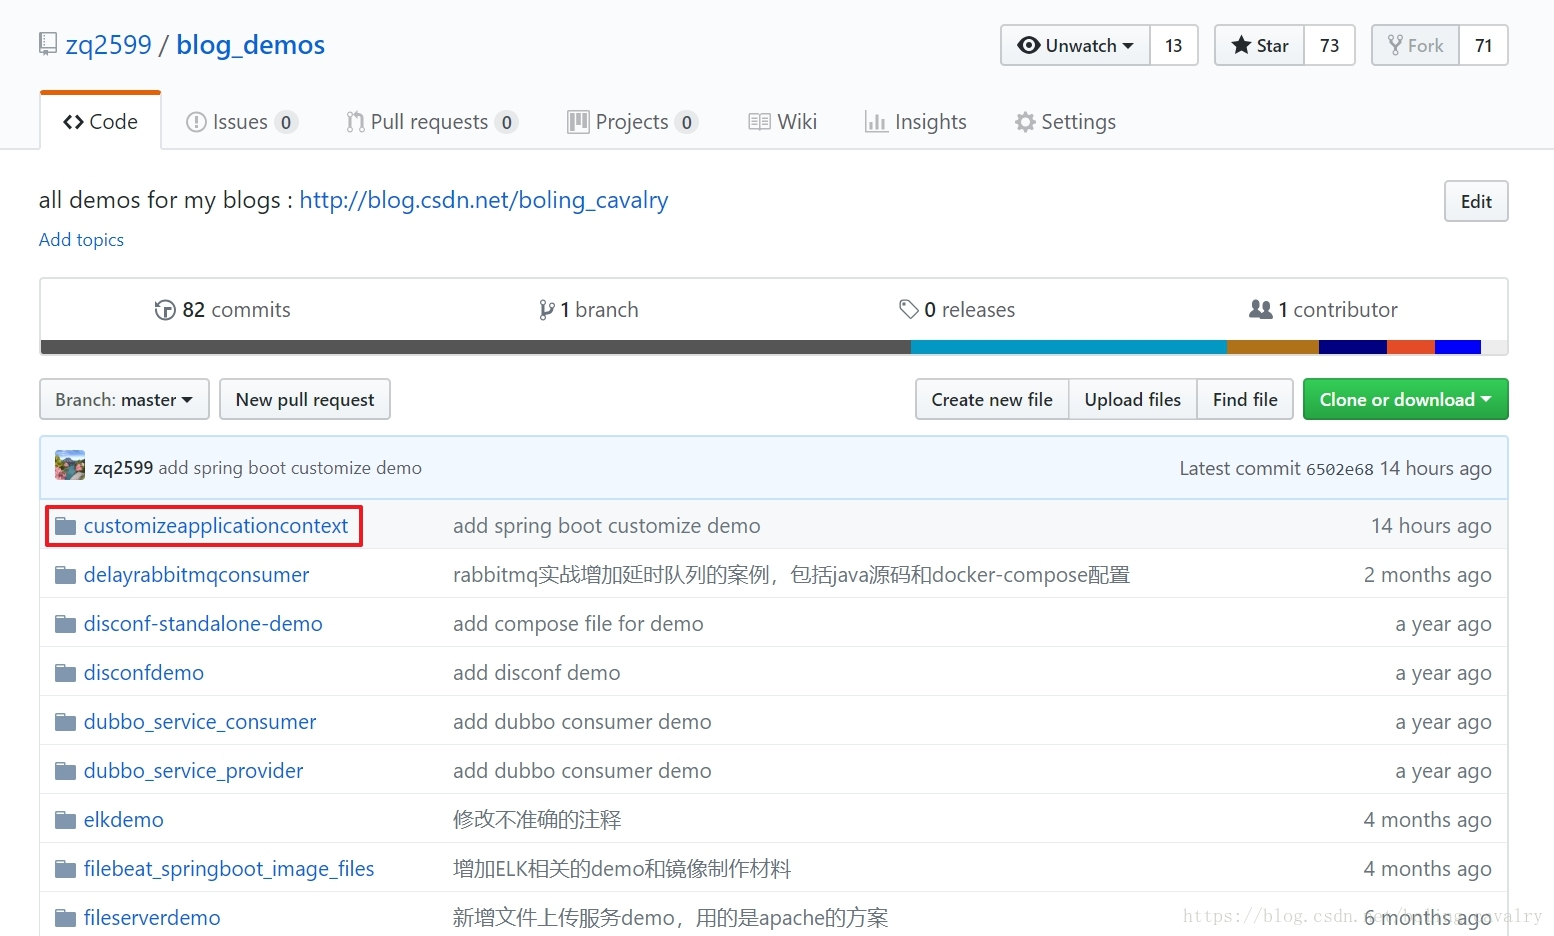Viewport: 1554px width, 936px height.
Task: Open the filebeat_springboot_image_files folder
Action: [x=229, y=869]
